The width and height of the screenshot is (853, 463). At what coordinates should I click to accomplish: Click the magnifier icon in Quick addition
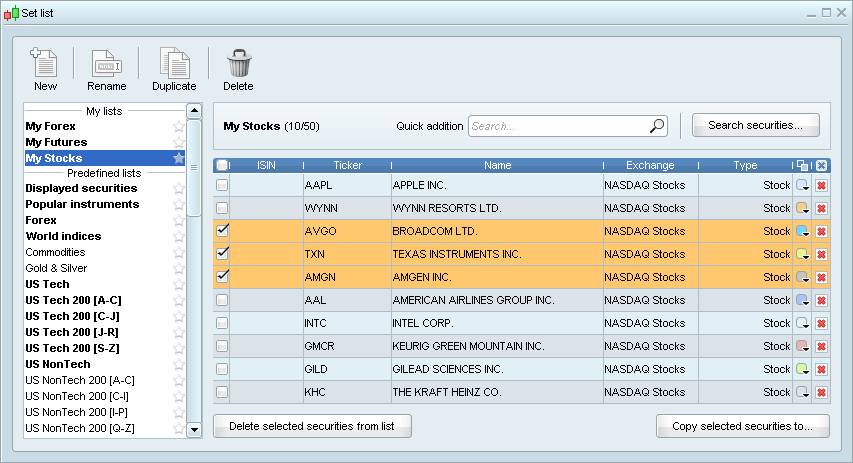pyautogui.click(x=657, y=126)
